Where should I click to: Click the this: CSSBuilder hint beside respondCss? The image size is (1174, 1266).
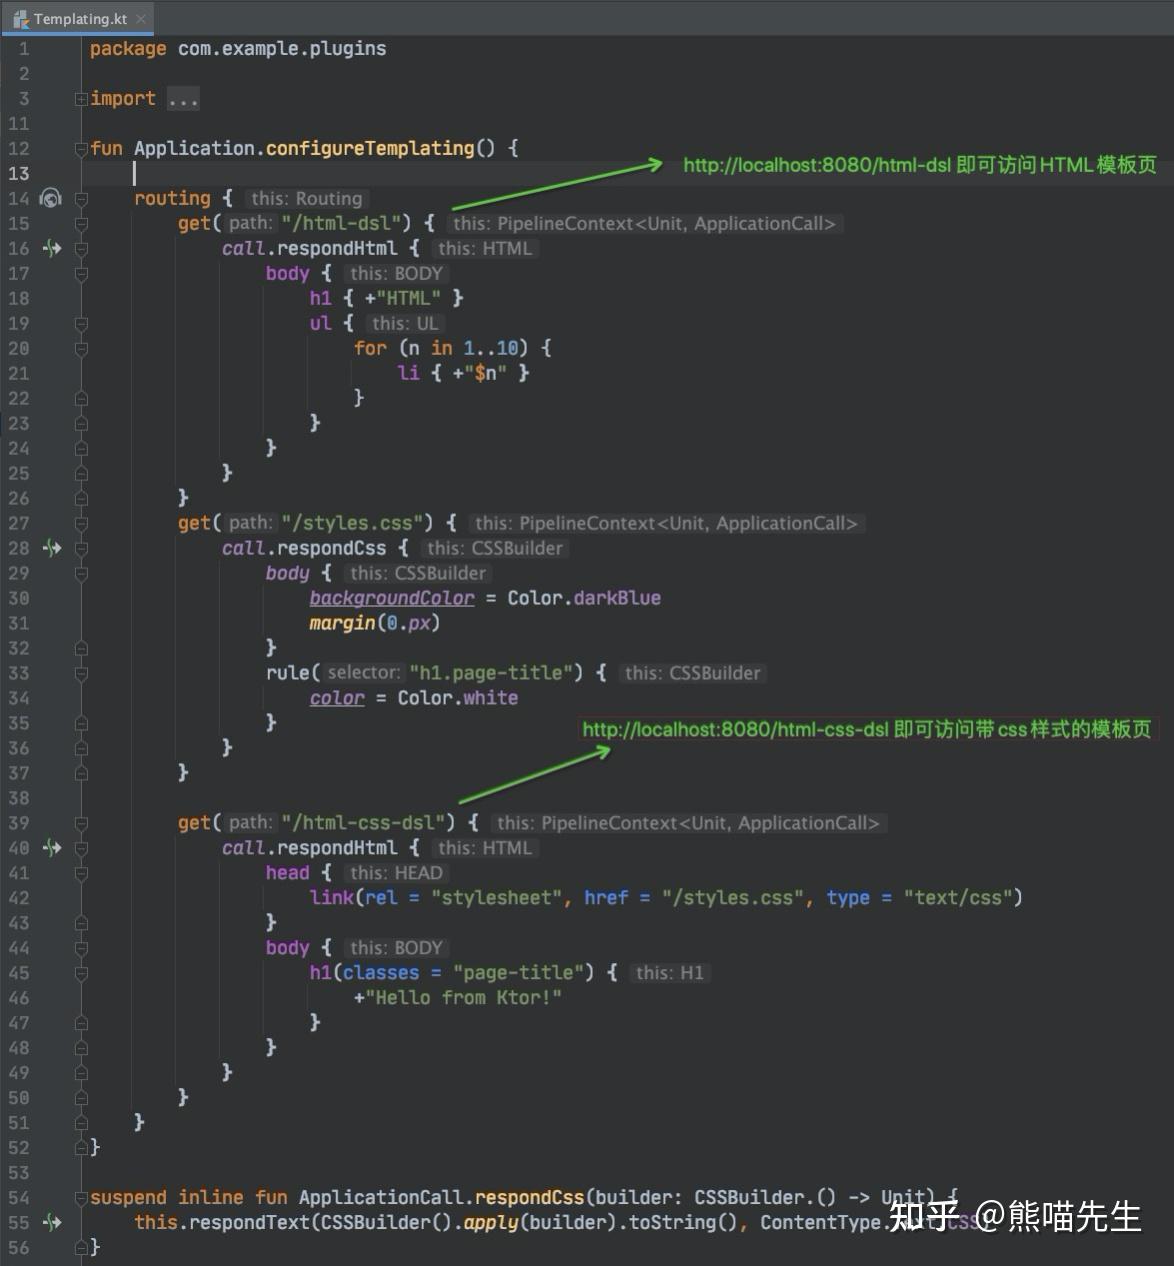498,548
